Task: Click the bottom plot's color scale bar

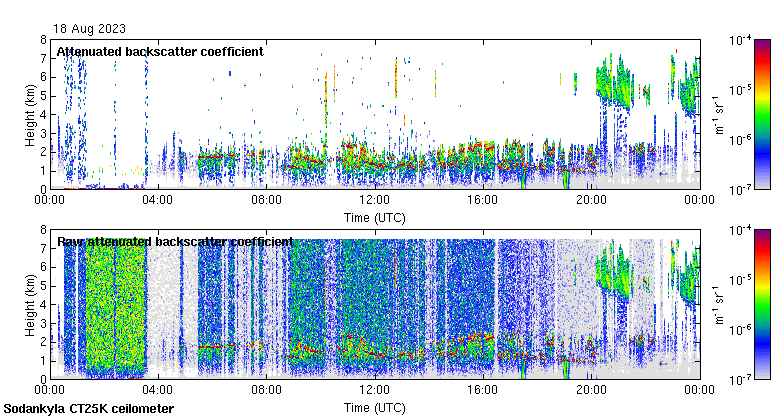Action: [x=763, y=305]
